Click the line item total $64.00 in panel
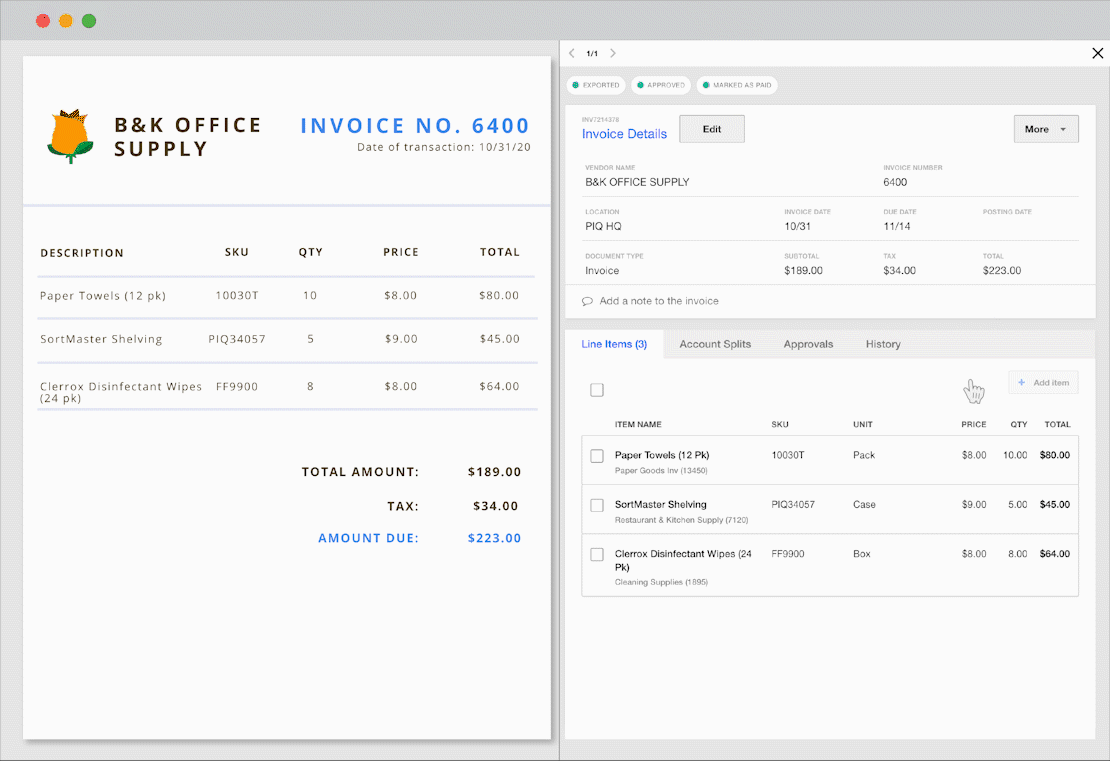Image resolution: width=1110 pixels, height=761 pixels. tap(1055, 554)
